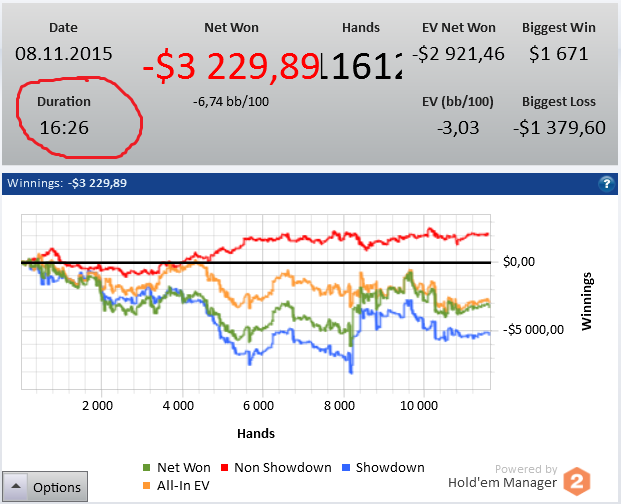The image size is (621, 504).
Task: Click the vertical Winnings axis title
Action: (587, 301)
